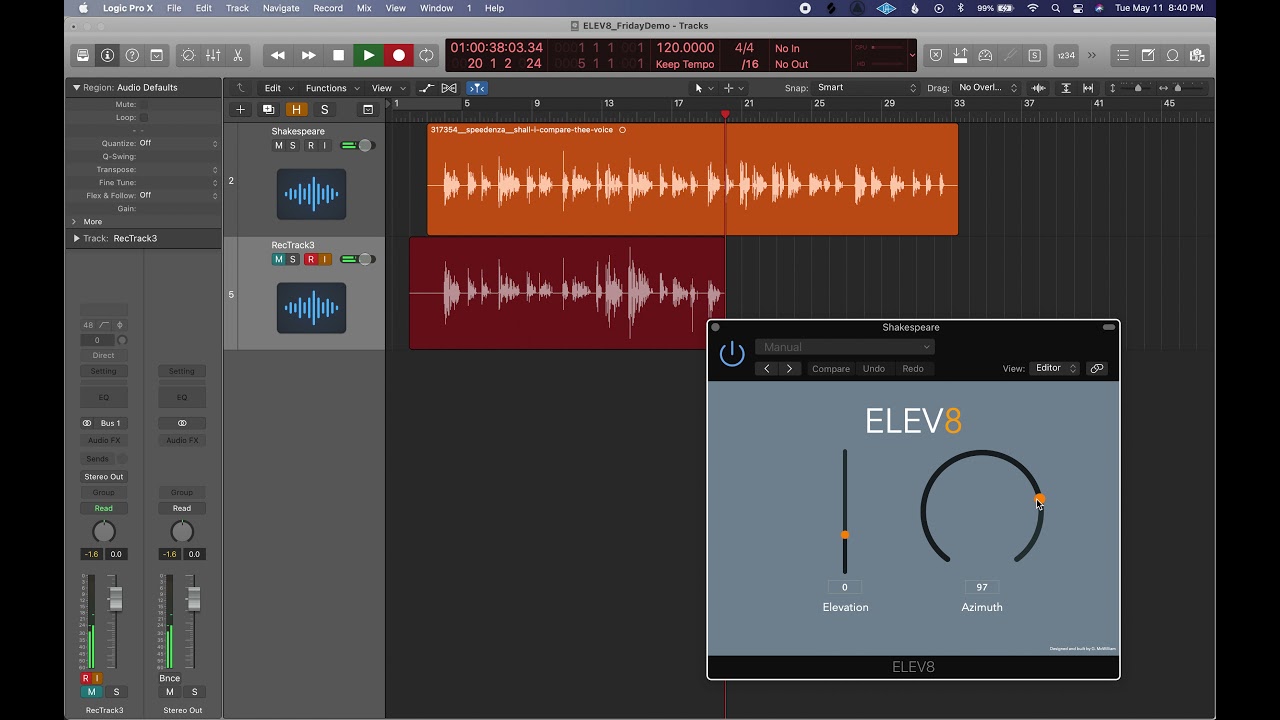The image size is (1280, 720).
Task: Click the add track plus button
Action: tap(240, 109)
